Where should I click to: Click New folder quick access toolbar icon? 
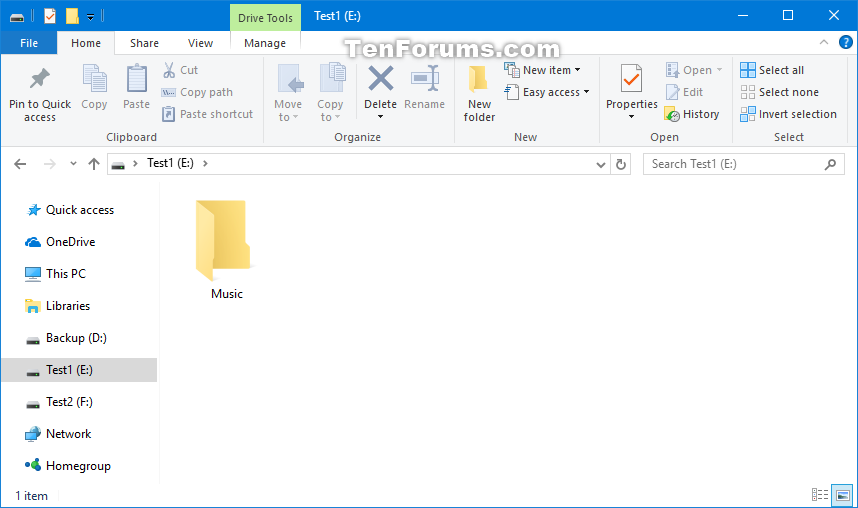click(72, 16)
